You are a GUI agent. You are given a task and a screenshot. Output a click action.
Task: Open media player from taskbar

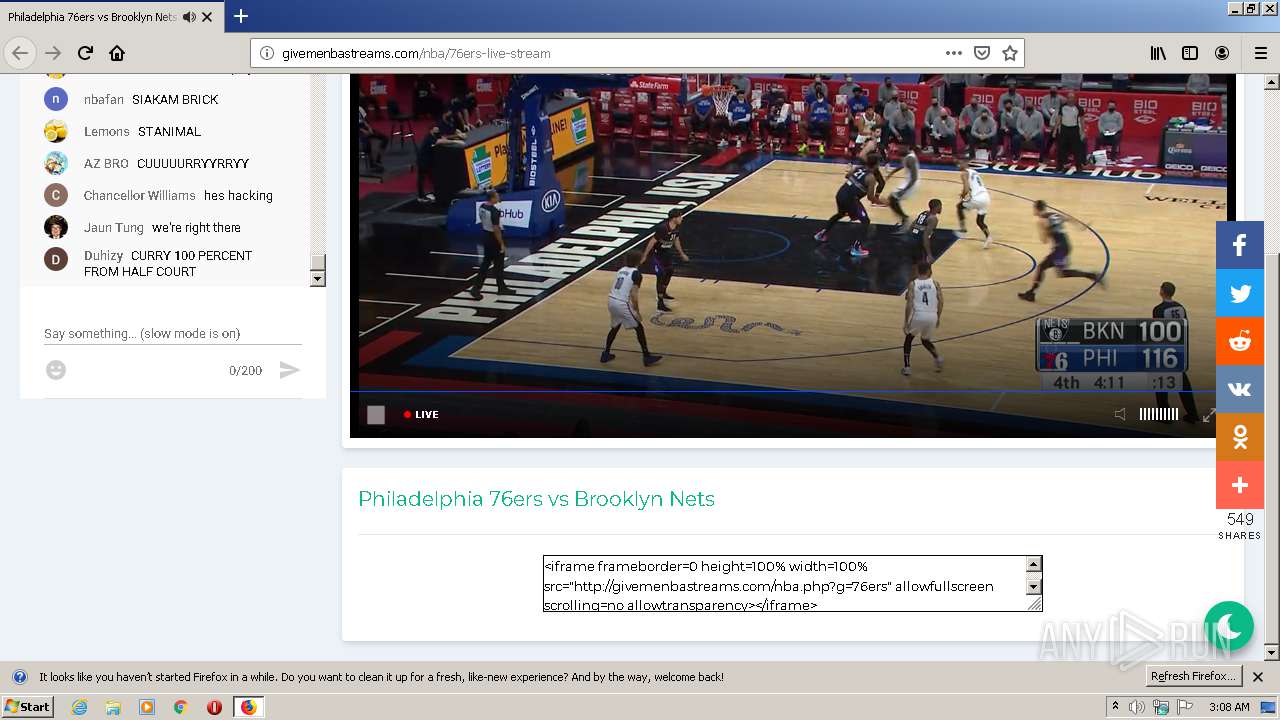click(x=147, y=707)
